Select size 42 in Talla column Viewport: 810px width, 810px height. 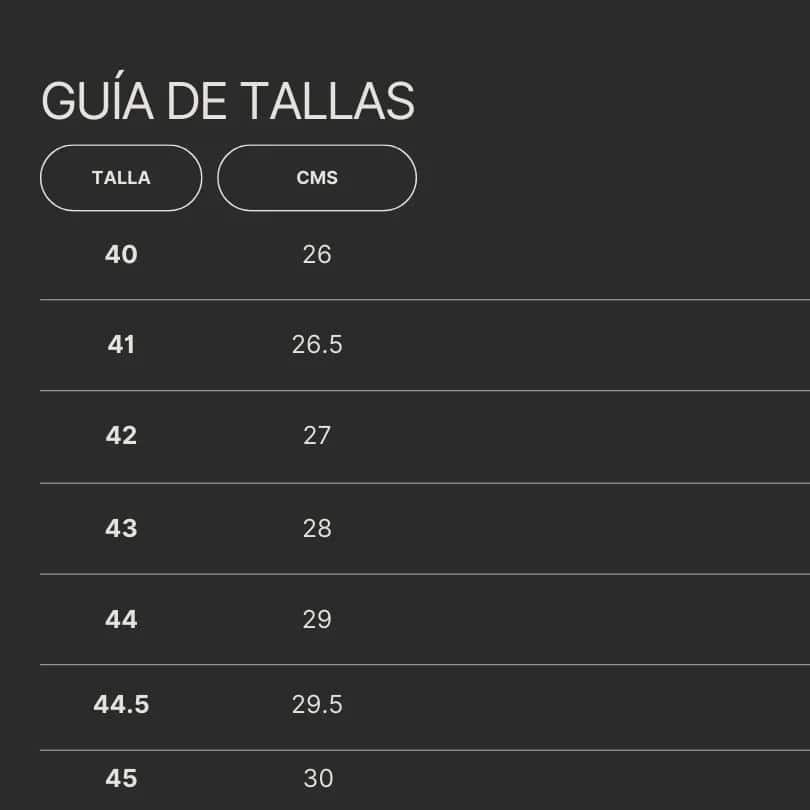click(121, 435)
